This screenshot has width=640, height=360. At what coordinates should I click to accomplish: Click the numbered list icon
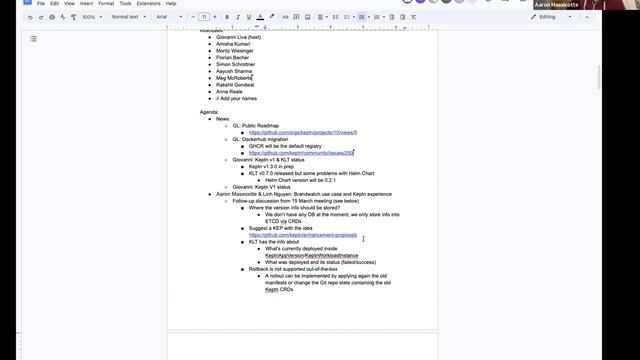point(377,17)
